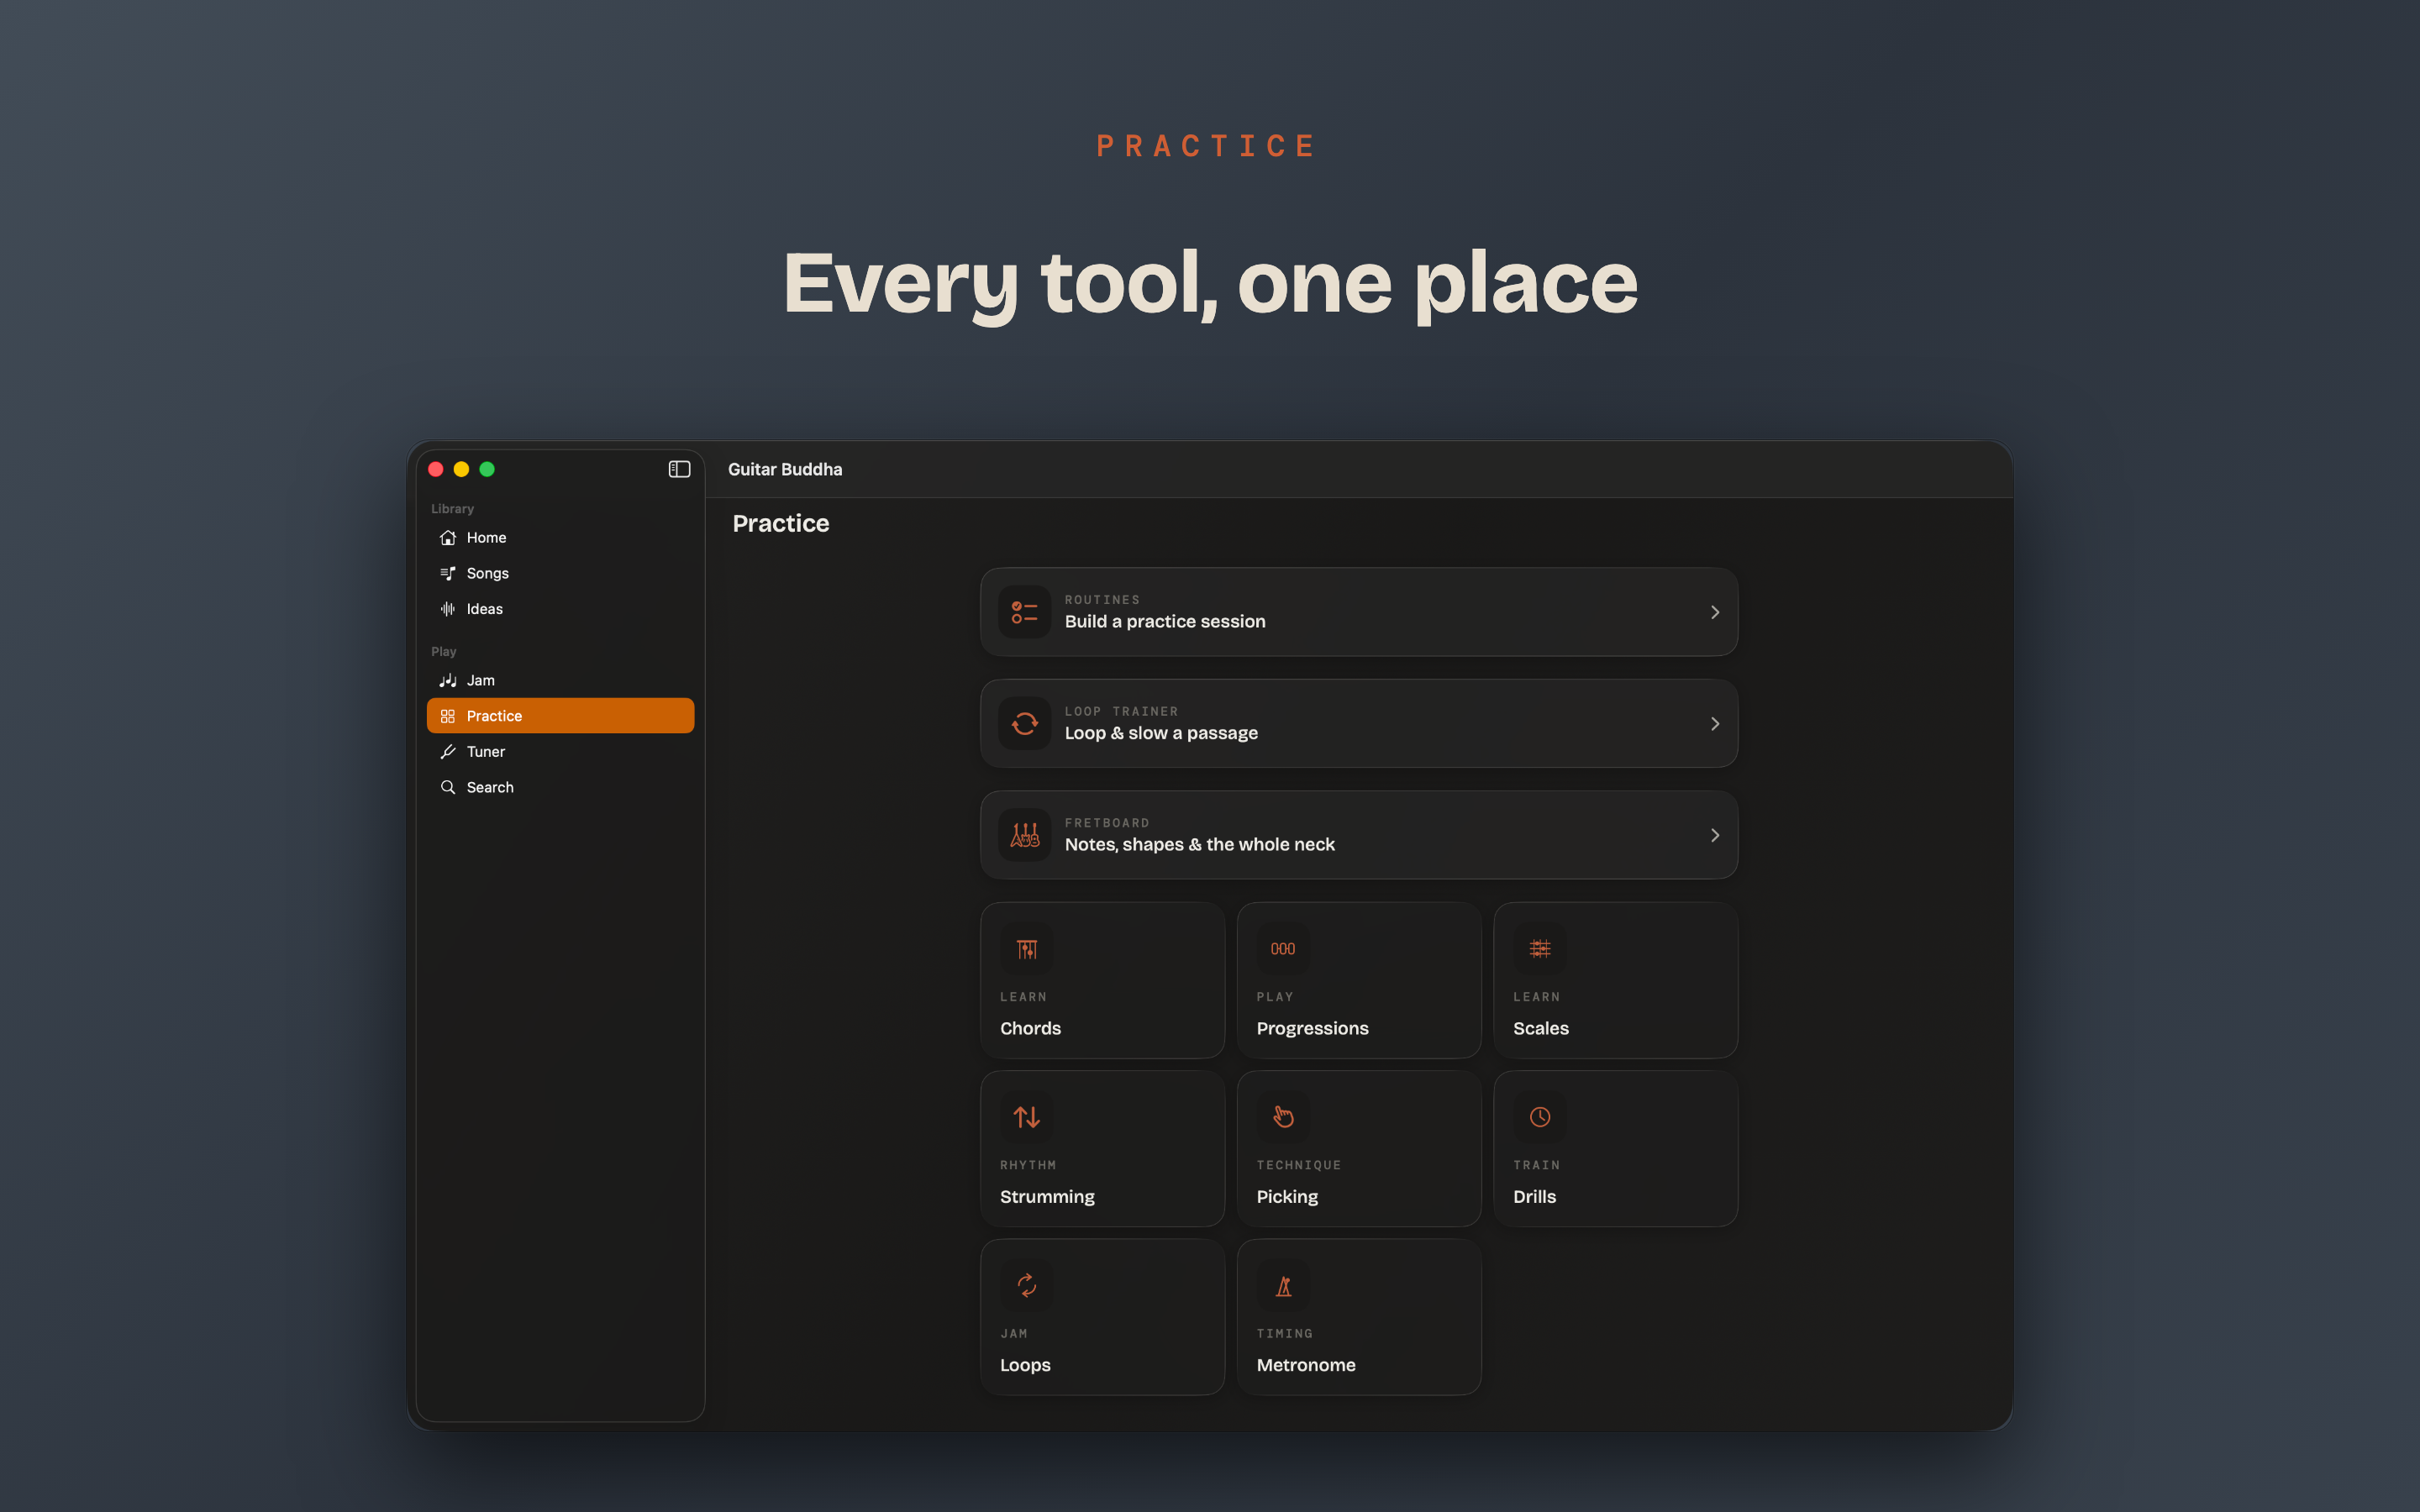The image size is (2420, 1512).
Task: Click the LOOP TRAINER caption text
Action: tap(1121, 711)
